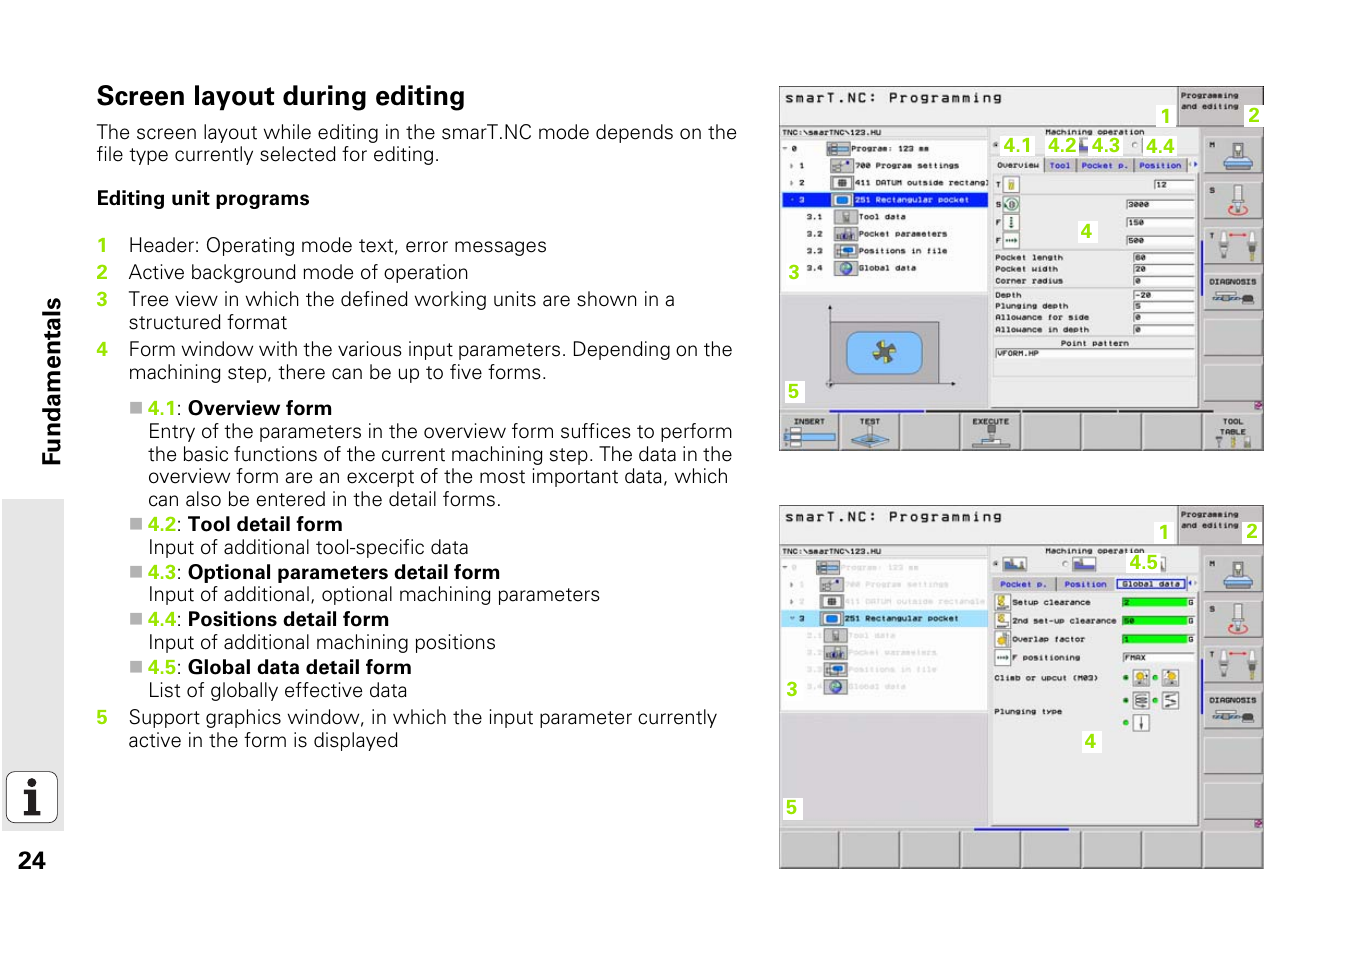Image resolution: width=1354 pixels, height=954 pixels.
Task: Collapse Program 123 mm node in upper tree
Action: [x=786, y=148]
